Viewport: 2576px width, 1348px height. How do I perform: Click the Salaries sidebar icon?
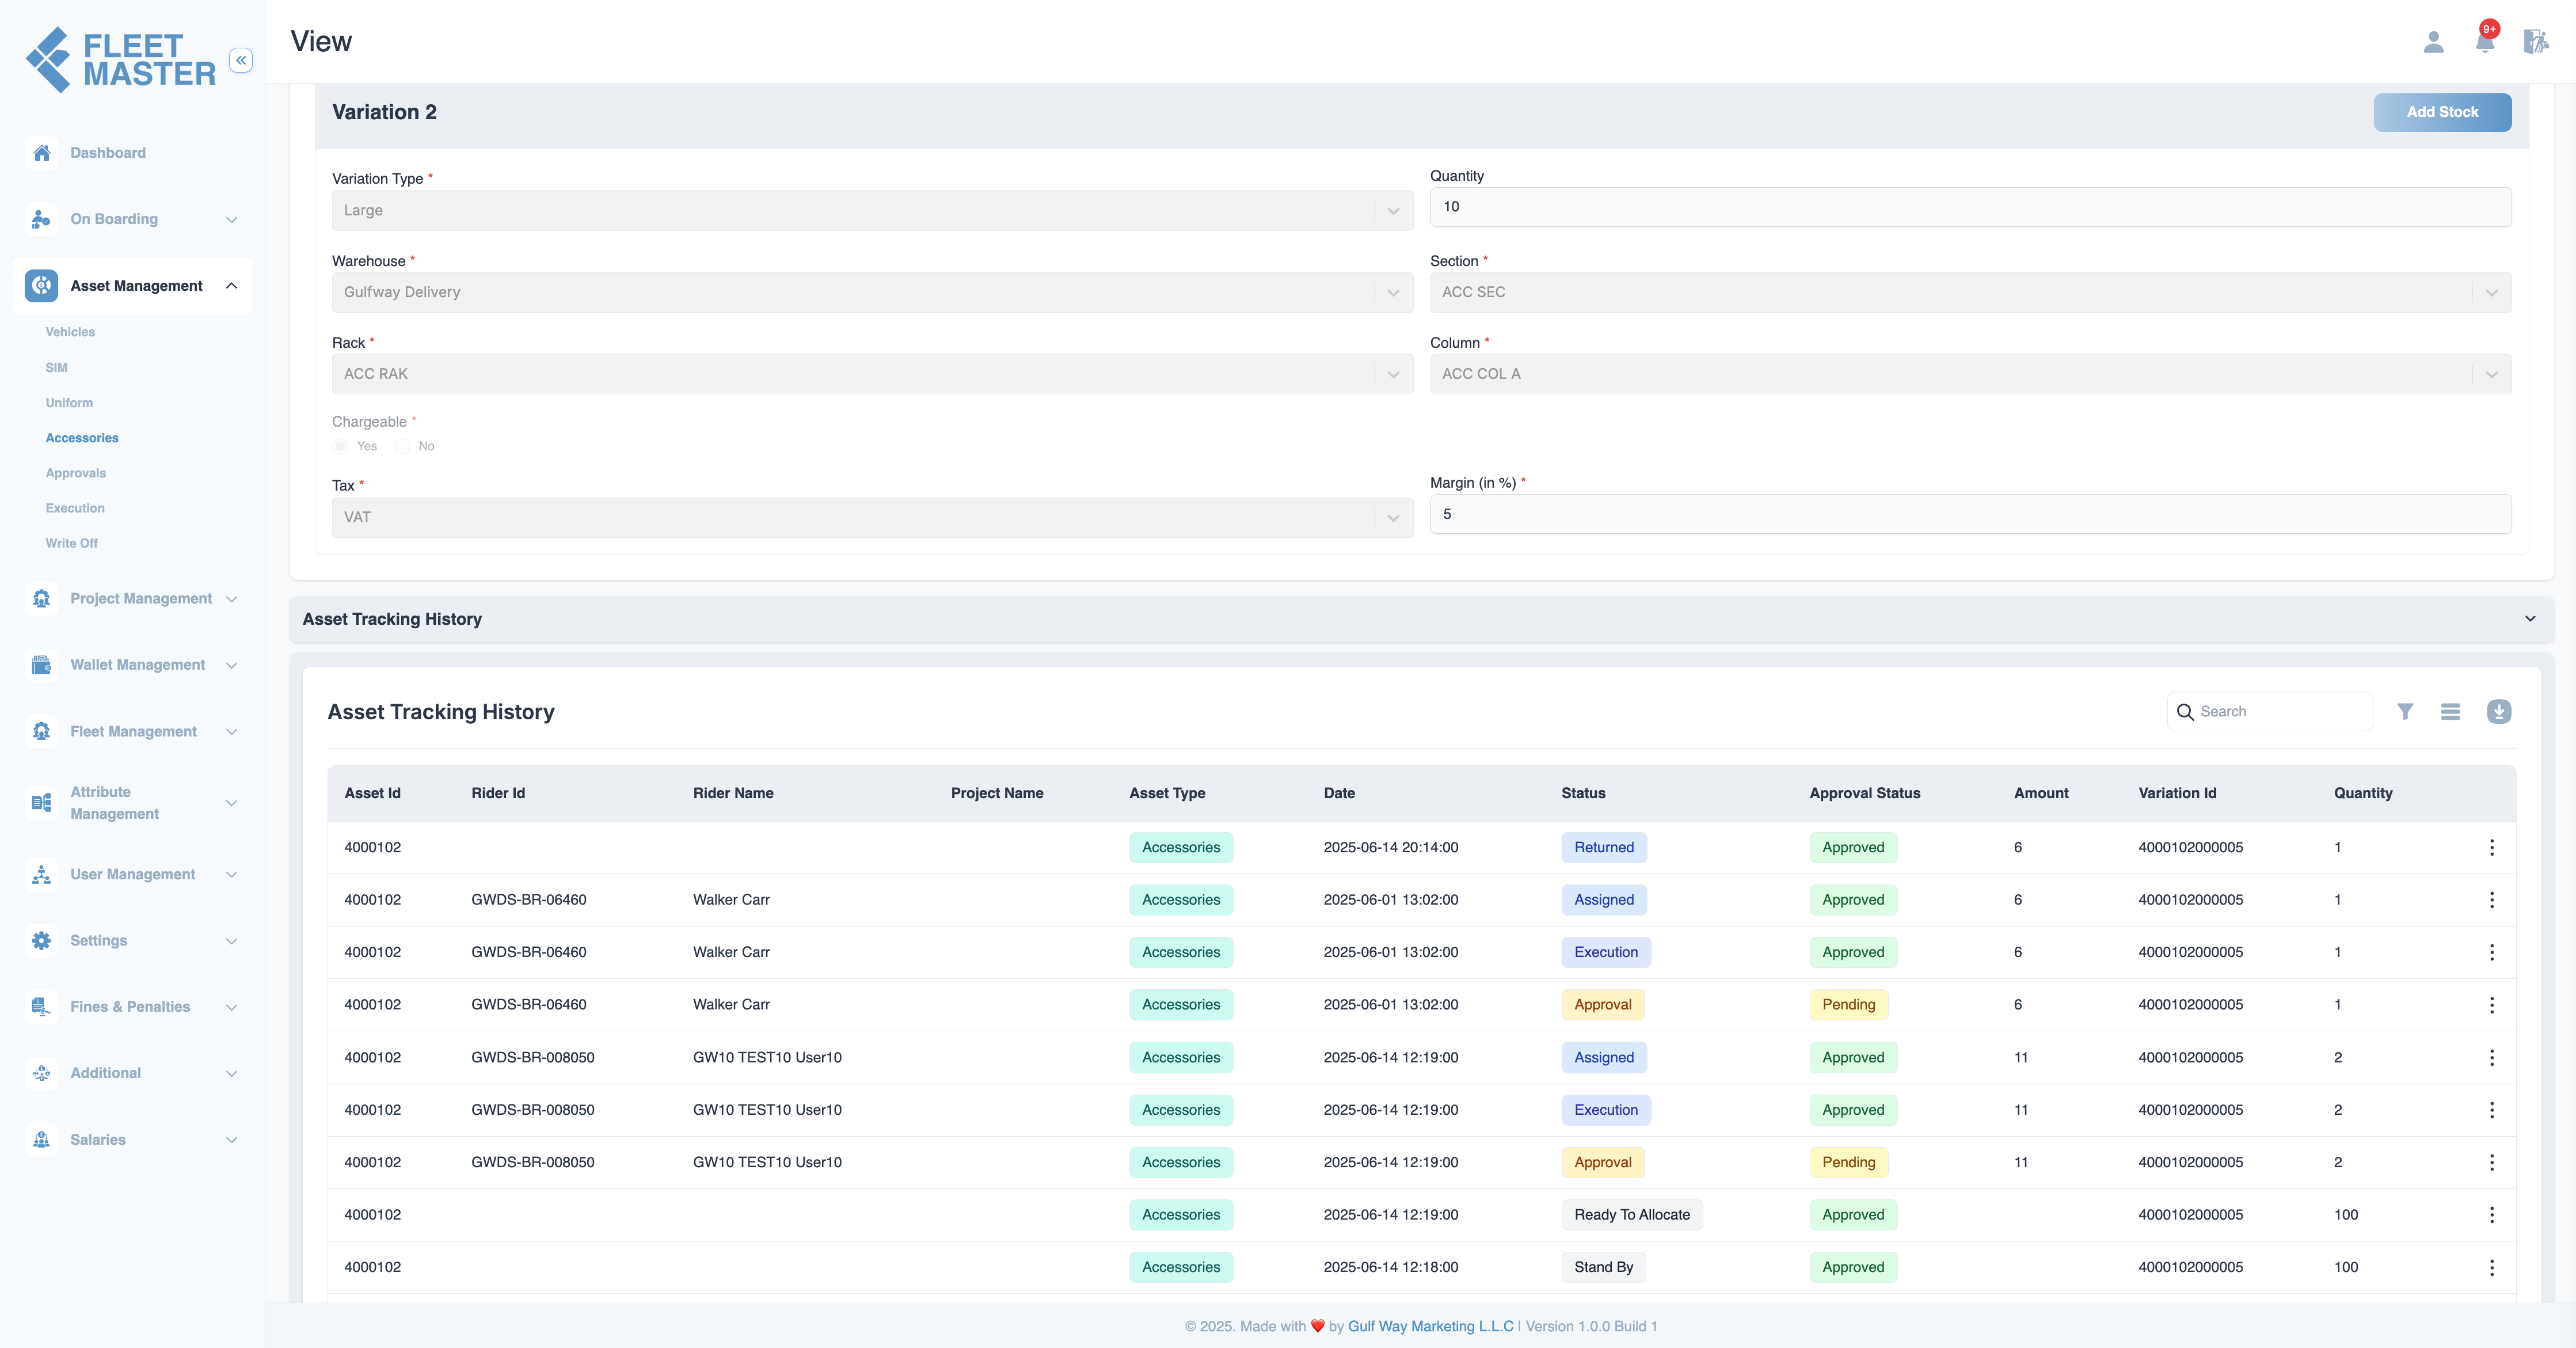pyautogui.click(x=41, y=1140)
